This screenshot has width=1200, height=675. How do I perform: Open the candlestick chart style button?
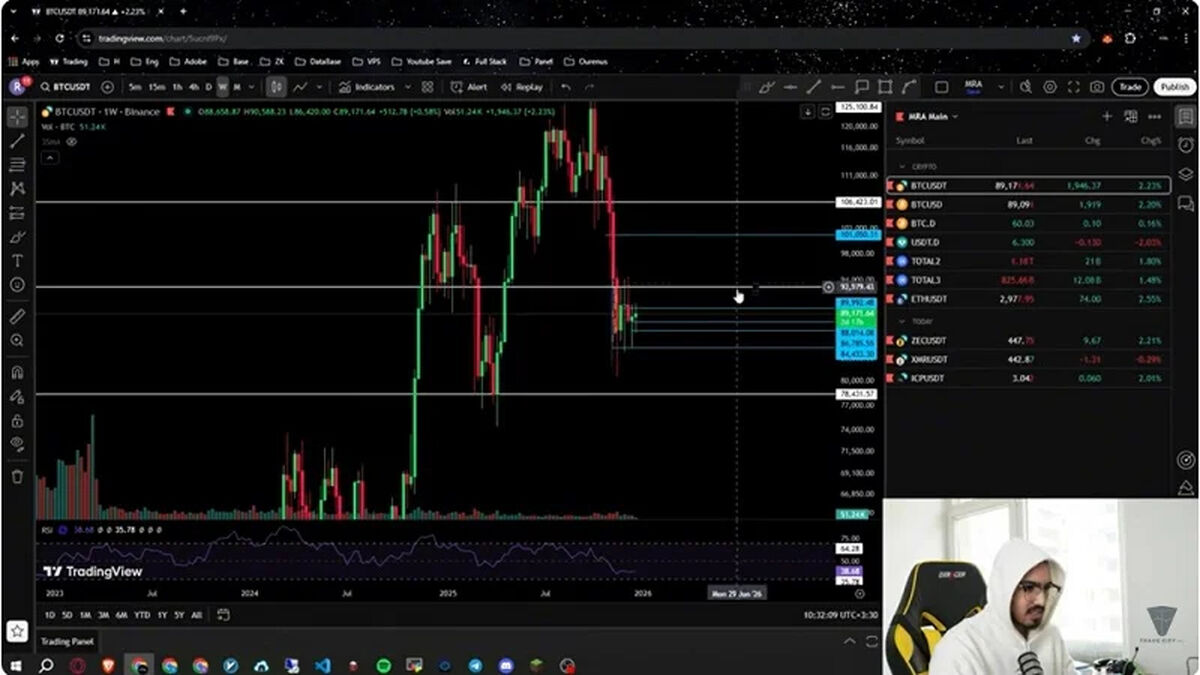click(276, 87)
